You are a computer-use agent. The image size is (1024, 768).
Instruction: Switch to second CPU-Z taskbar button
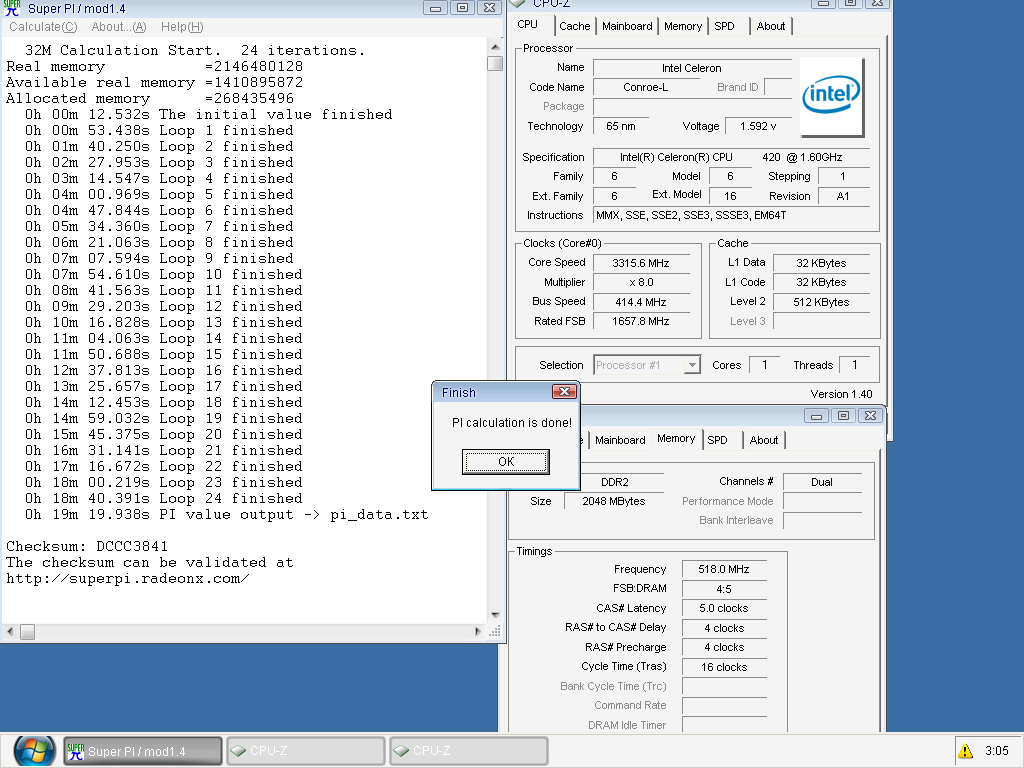pos(468,751)
